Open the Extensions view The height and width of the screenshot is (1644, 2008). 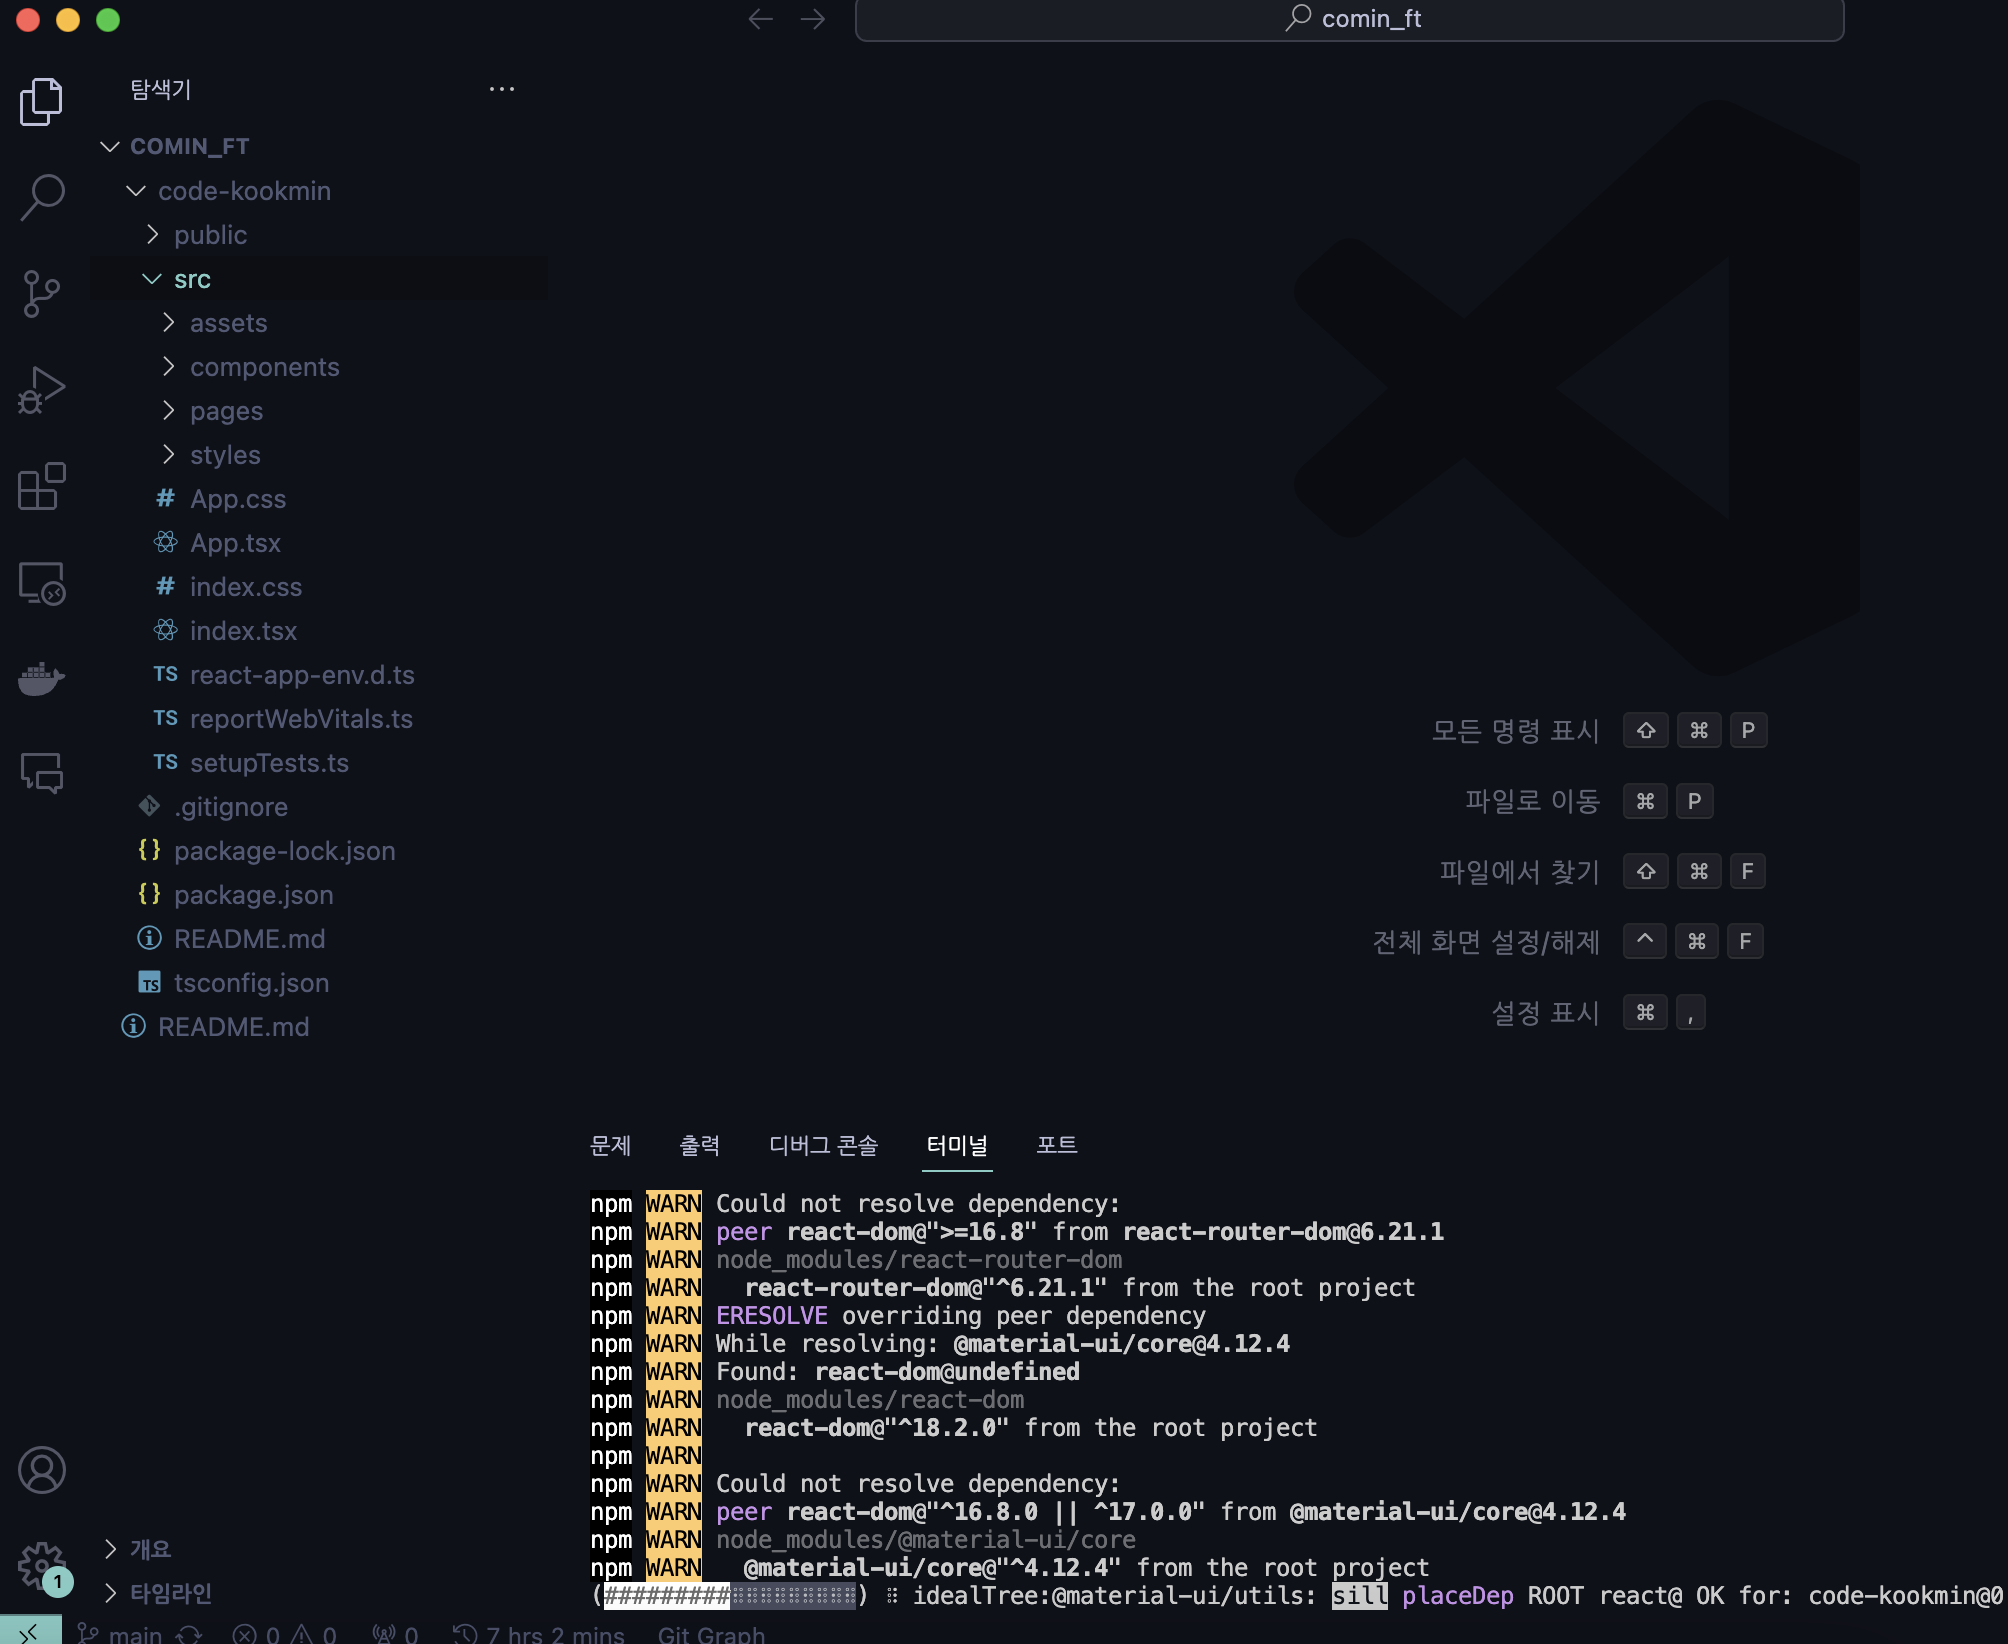click(41, 487)
